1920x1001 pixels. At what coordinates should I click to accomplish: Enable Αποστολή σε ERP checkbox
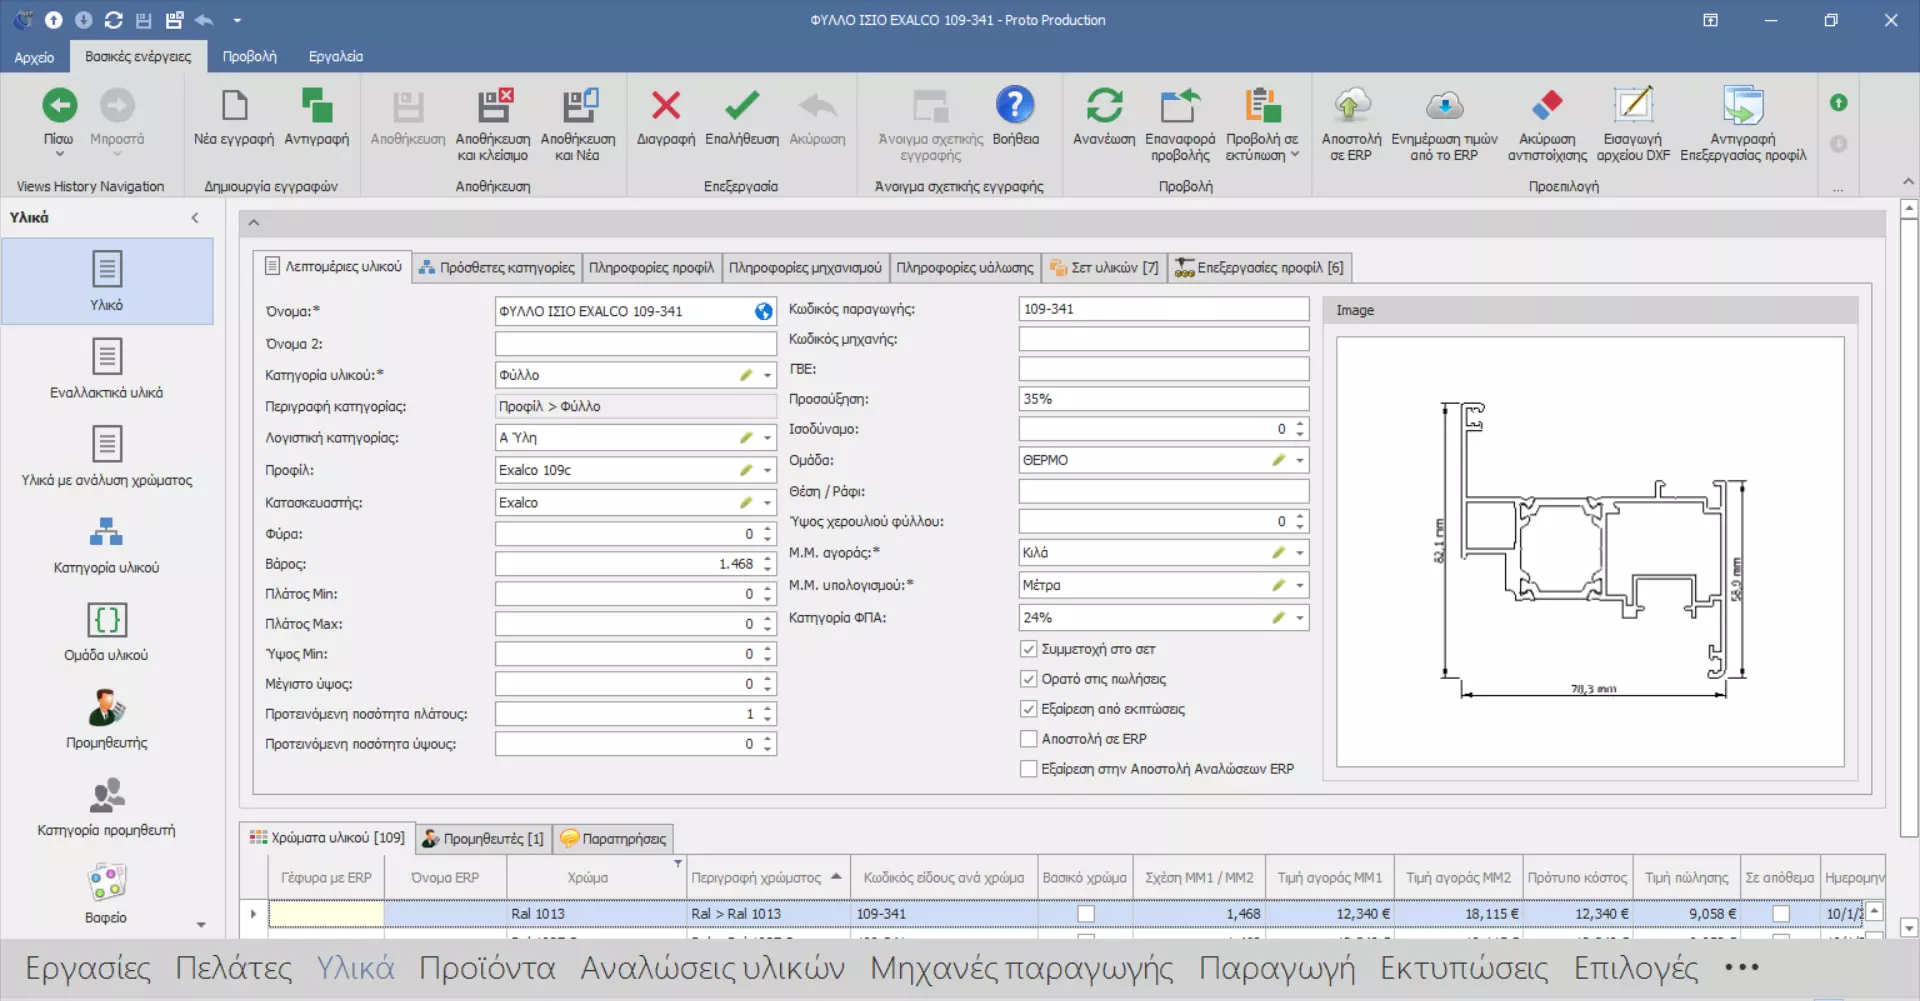pos(1028,739)
